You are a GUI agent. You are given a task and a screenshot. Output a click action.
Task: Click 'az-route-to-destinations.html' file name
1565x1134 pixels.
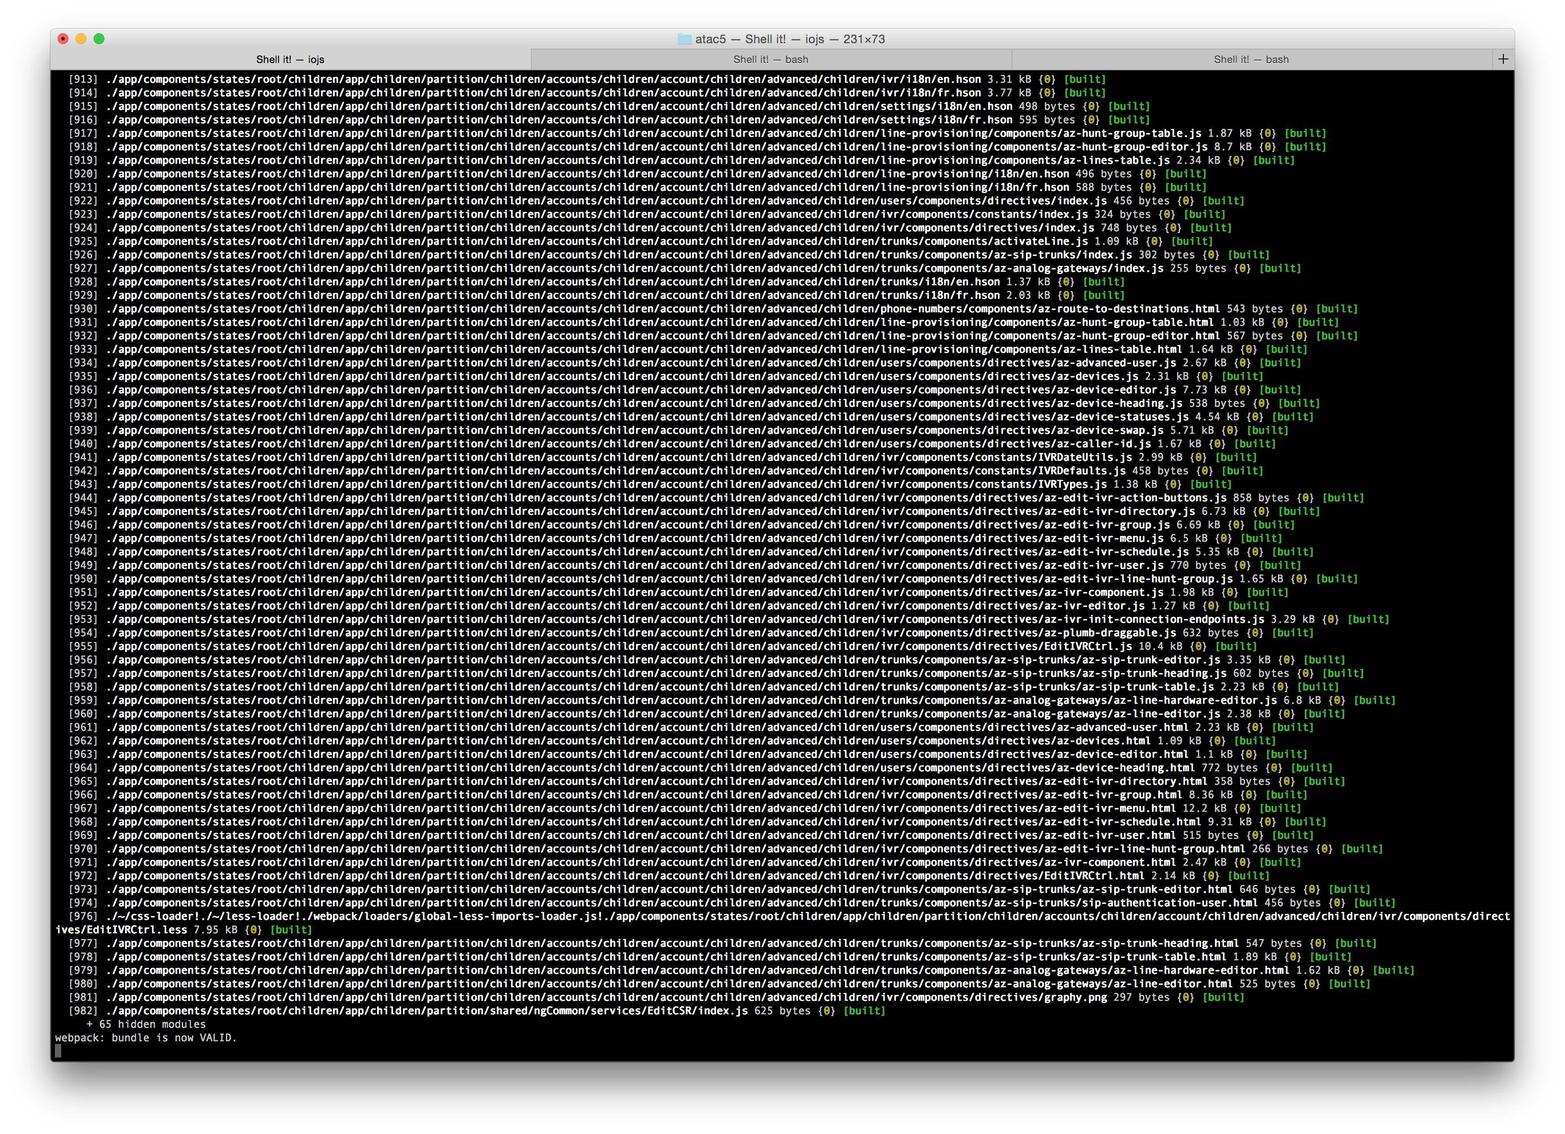(x=1129, y=308)
